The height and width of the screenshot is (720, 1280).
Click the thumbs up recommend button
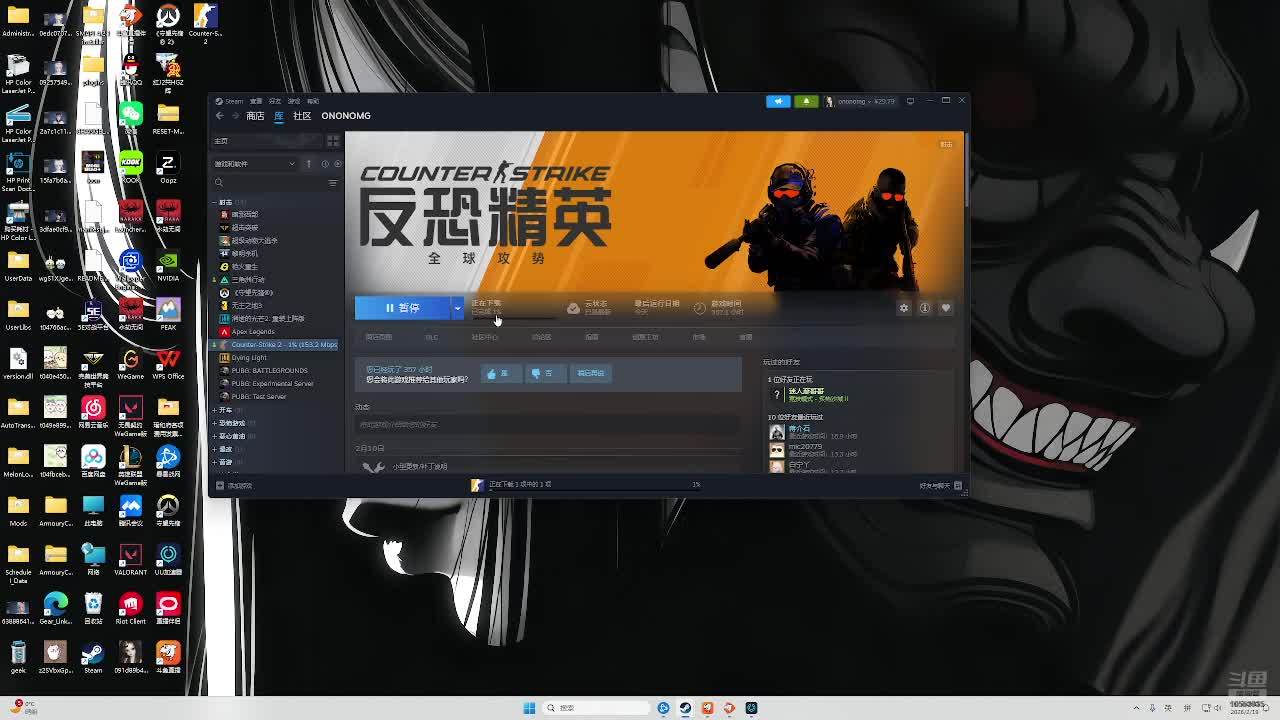tap(497, 373)
